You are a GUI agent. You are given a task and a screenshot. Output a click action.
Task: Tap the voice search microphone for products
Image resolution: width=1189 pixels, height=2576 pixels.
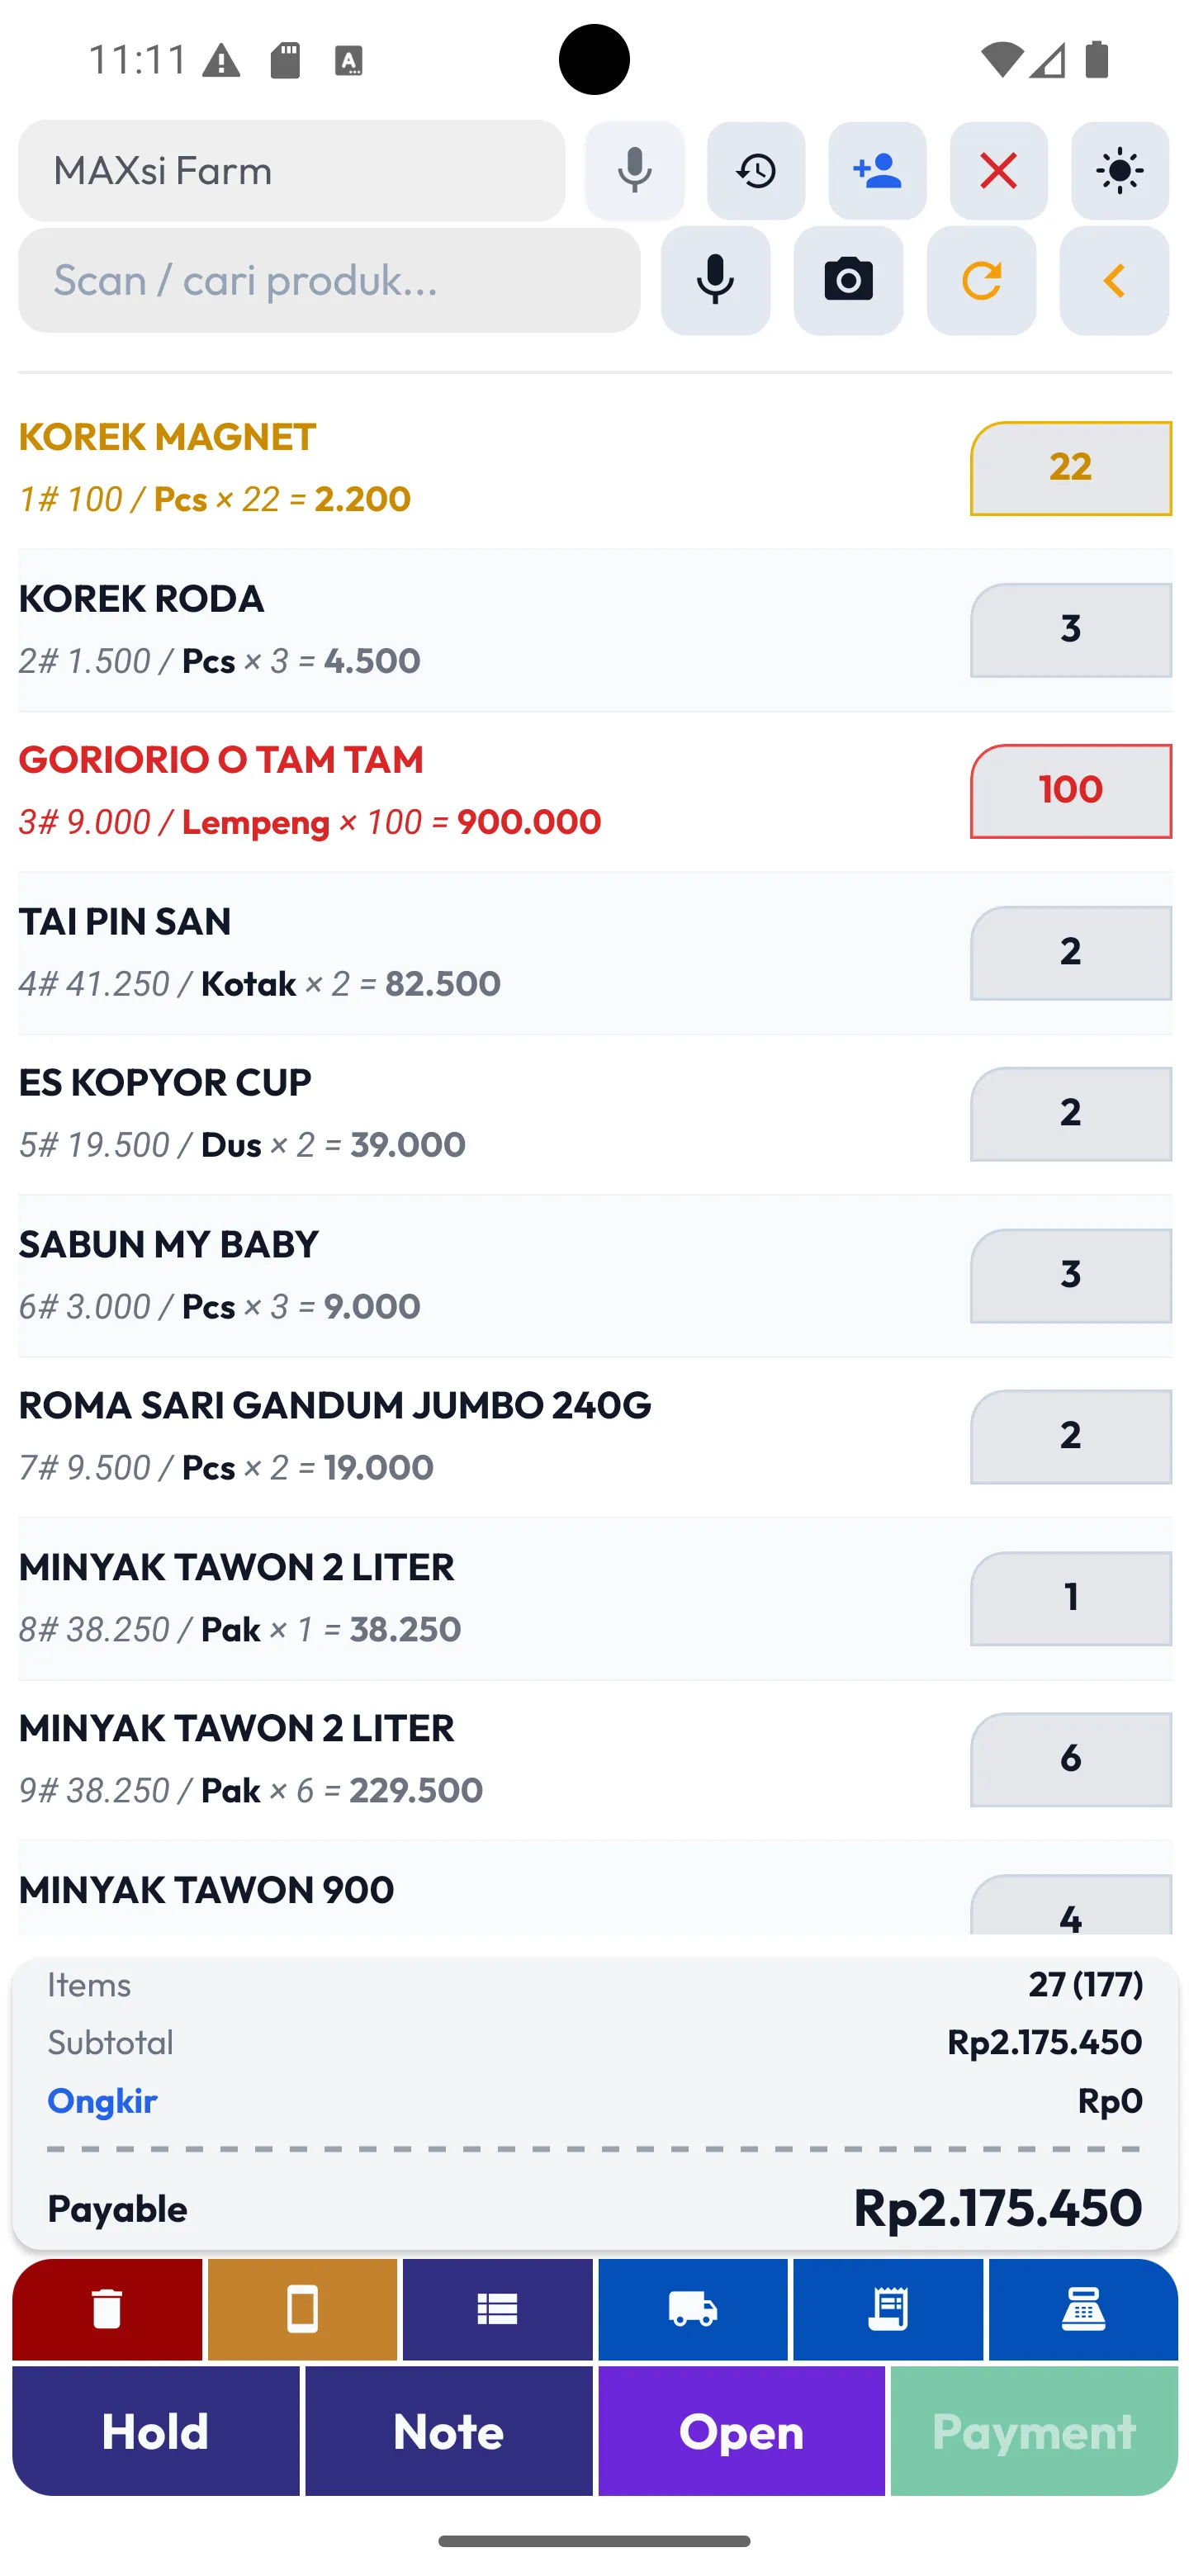click(x=715, y=280)
